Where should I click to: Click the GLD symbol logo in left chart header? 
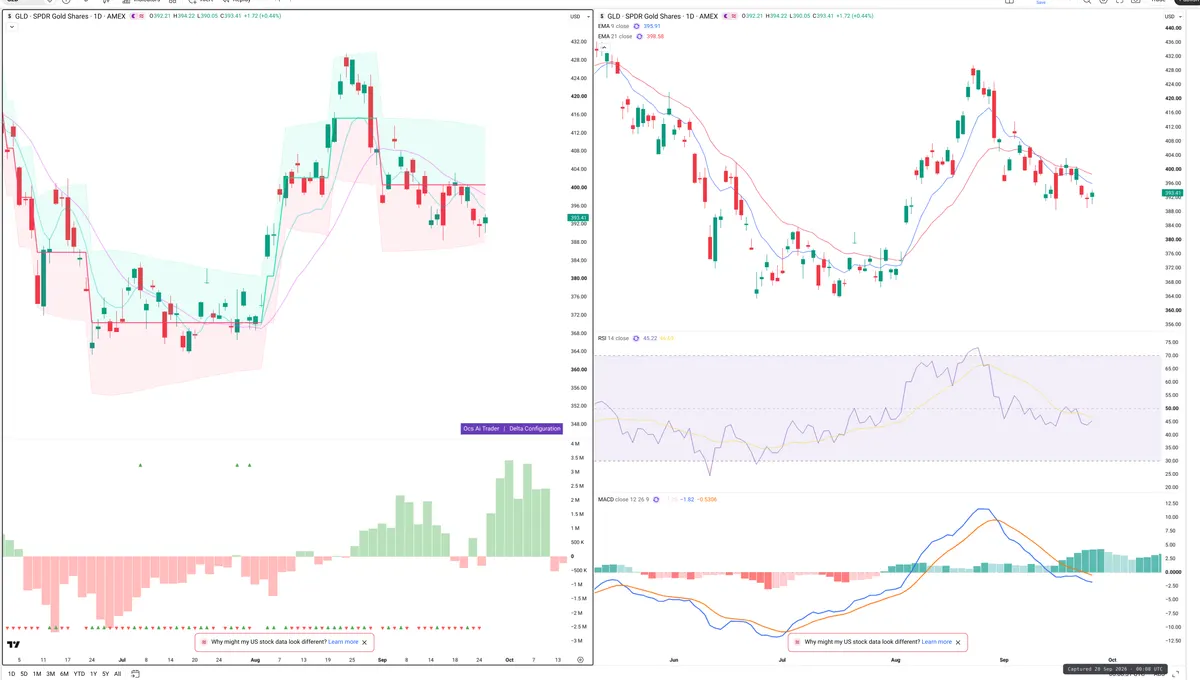9,17
